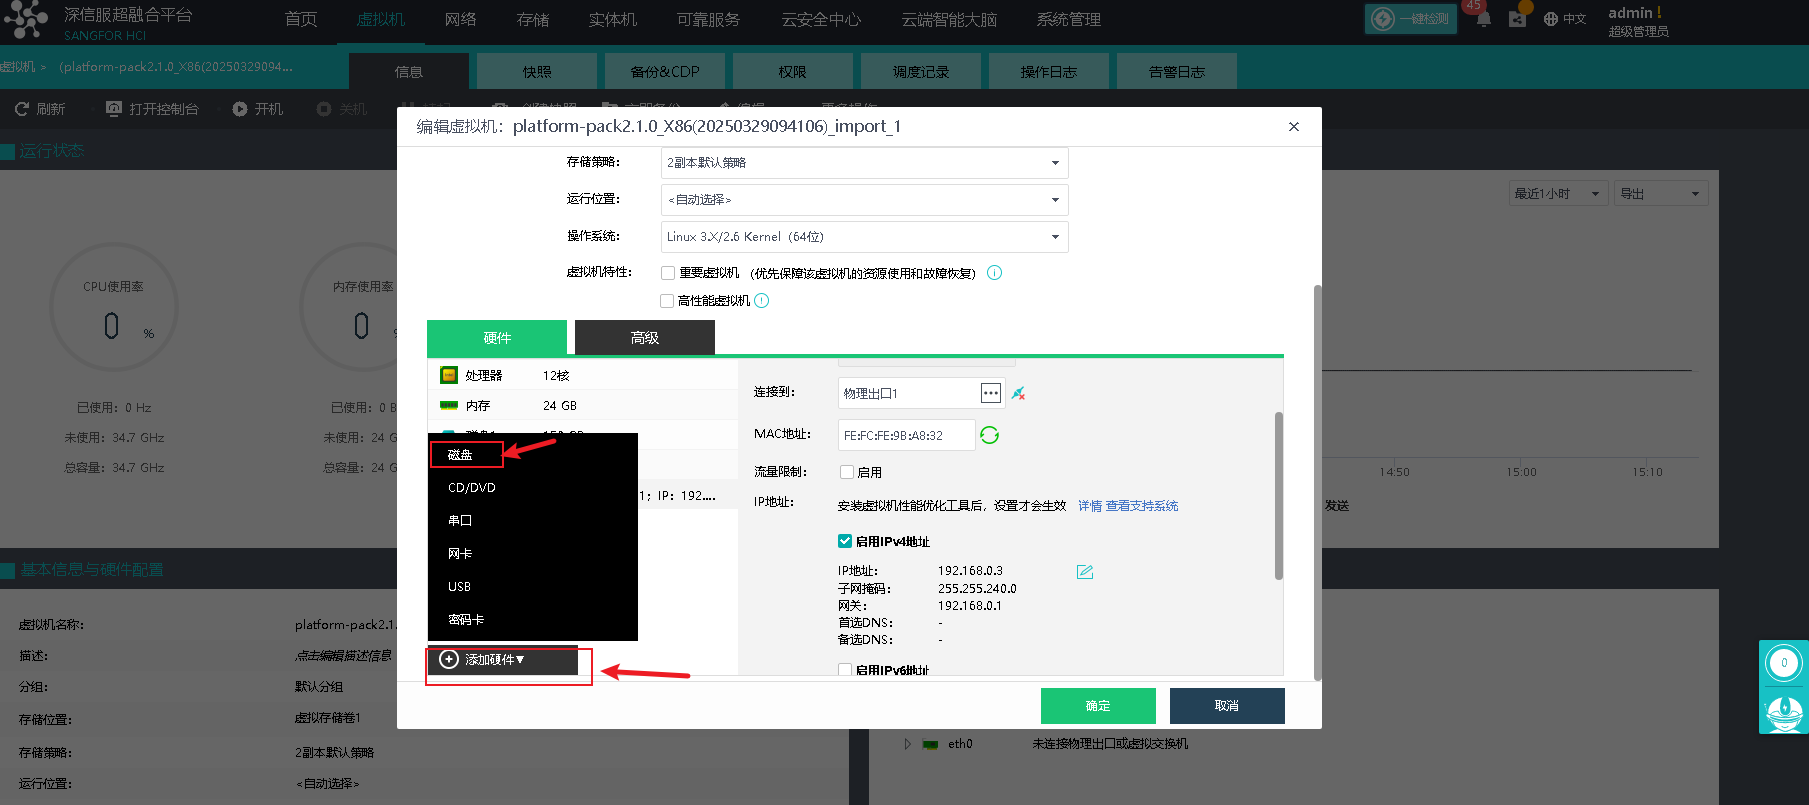Expand the 运行位置 dropdown

click(x=1055, y=200)
